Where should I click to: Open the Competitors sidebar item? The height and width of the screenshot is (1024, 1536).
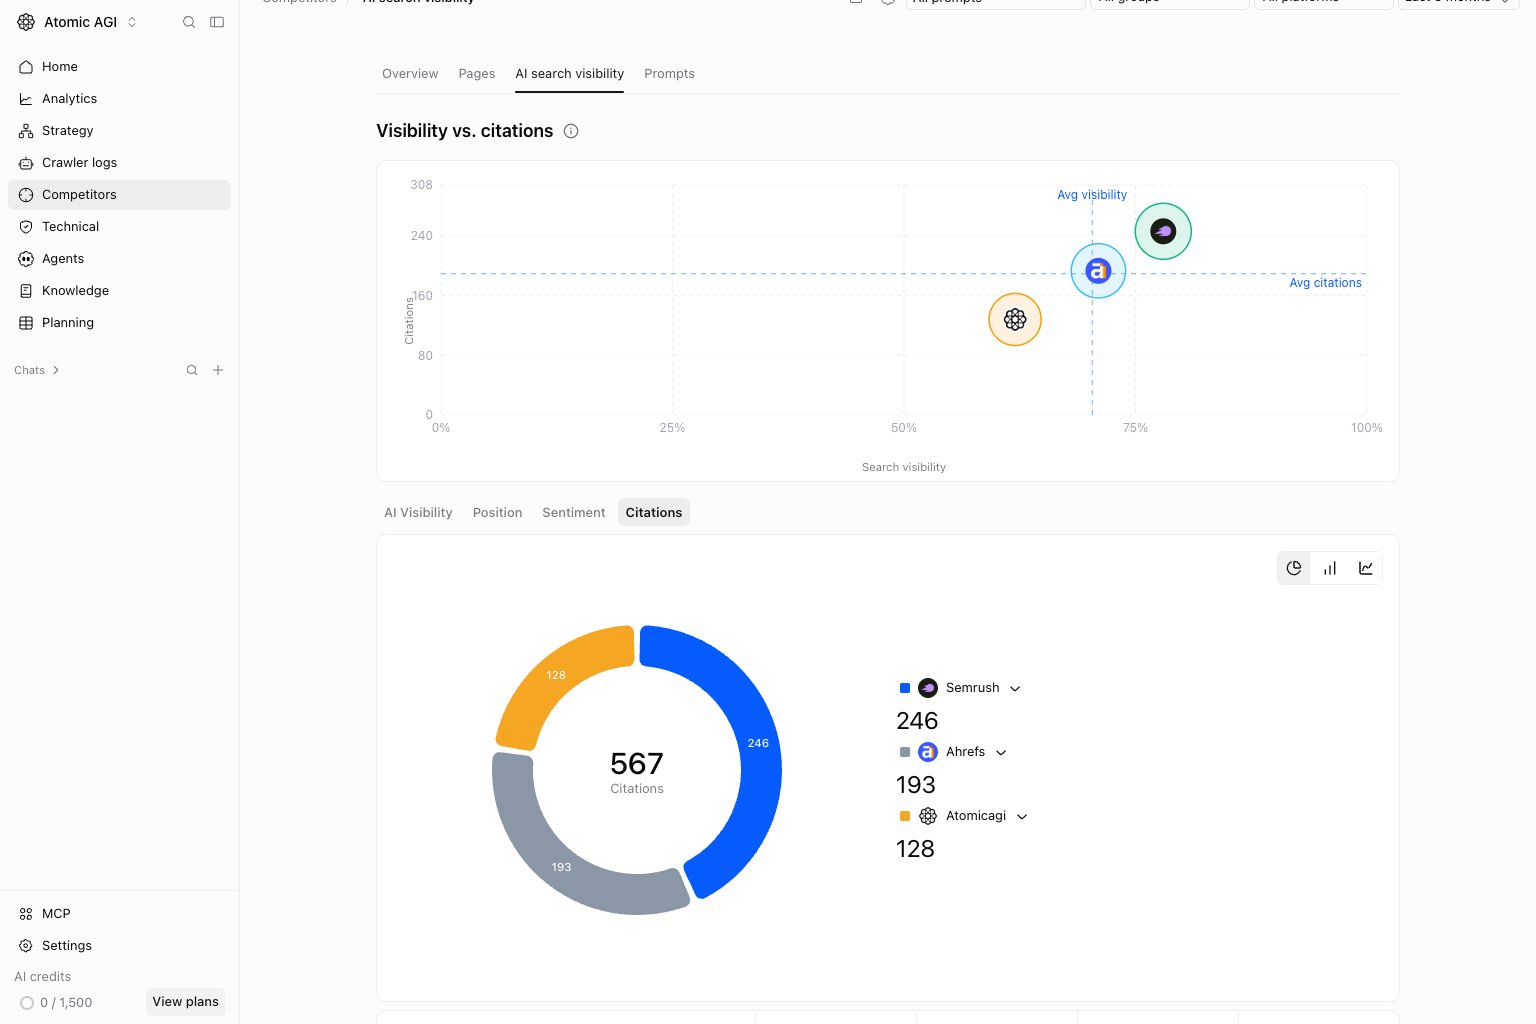[x=119, y=195]
